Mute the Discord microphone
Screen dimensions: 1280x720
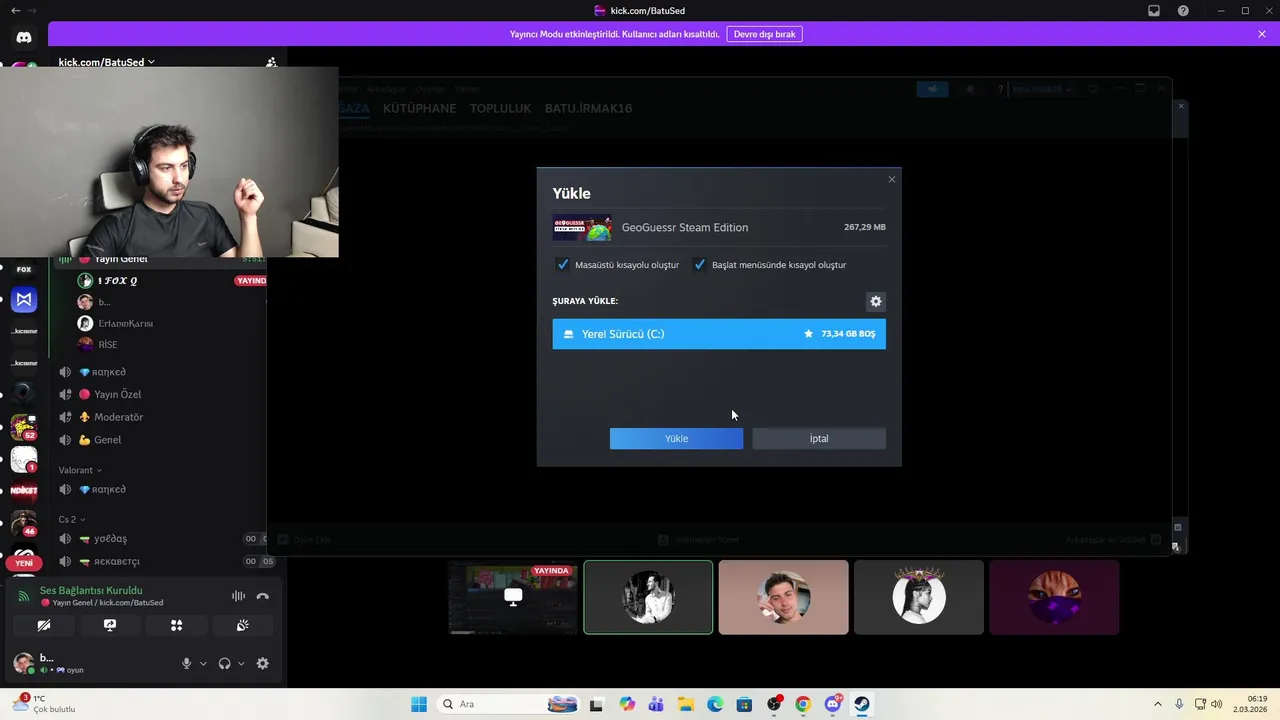[186, 663]
